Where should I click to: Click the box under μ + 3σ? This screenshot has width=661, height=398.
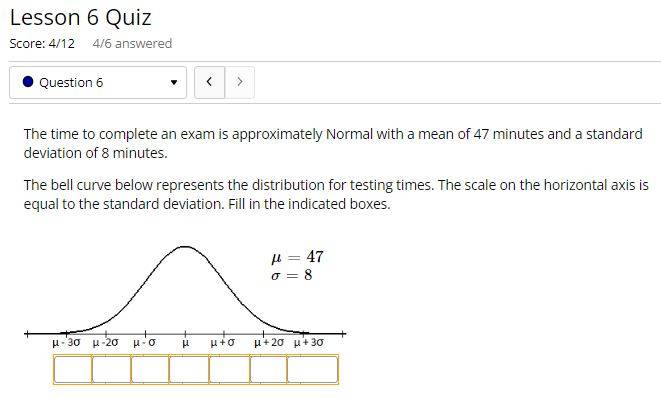click(312, 369)
